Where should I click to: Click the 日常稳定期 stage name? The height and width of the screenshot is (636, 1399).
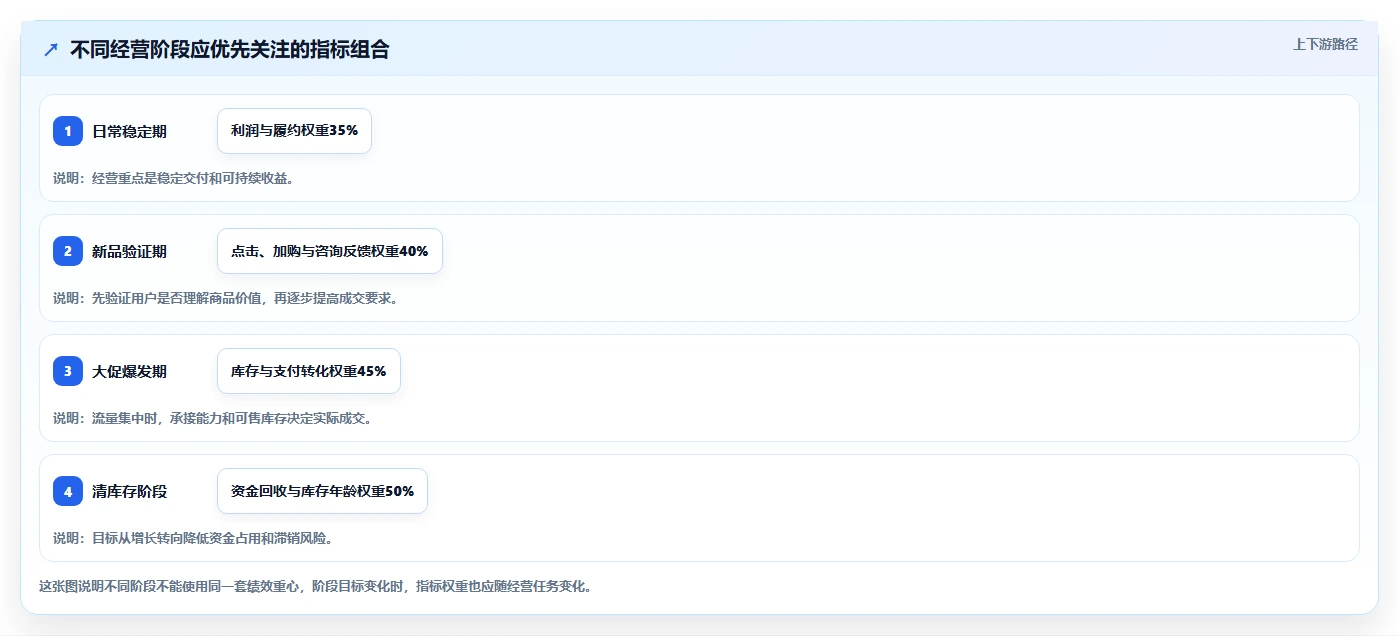tap(129, 131)
